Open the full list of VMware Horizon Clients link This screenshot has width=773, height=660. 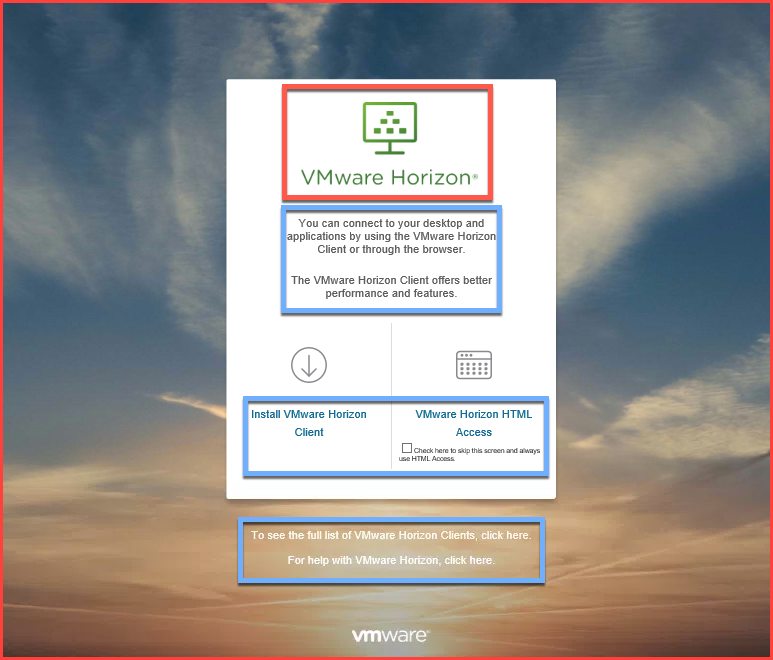pyautogui.click(x=391, y=535)
